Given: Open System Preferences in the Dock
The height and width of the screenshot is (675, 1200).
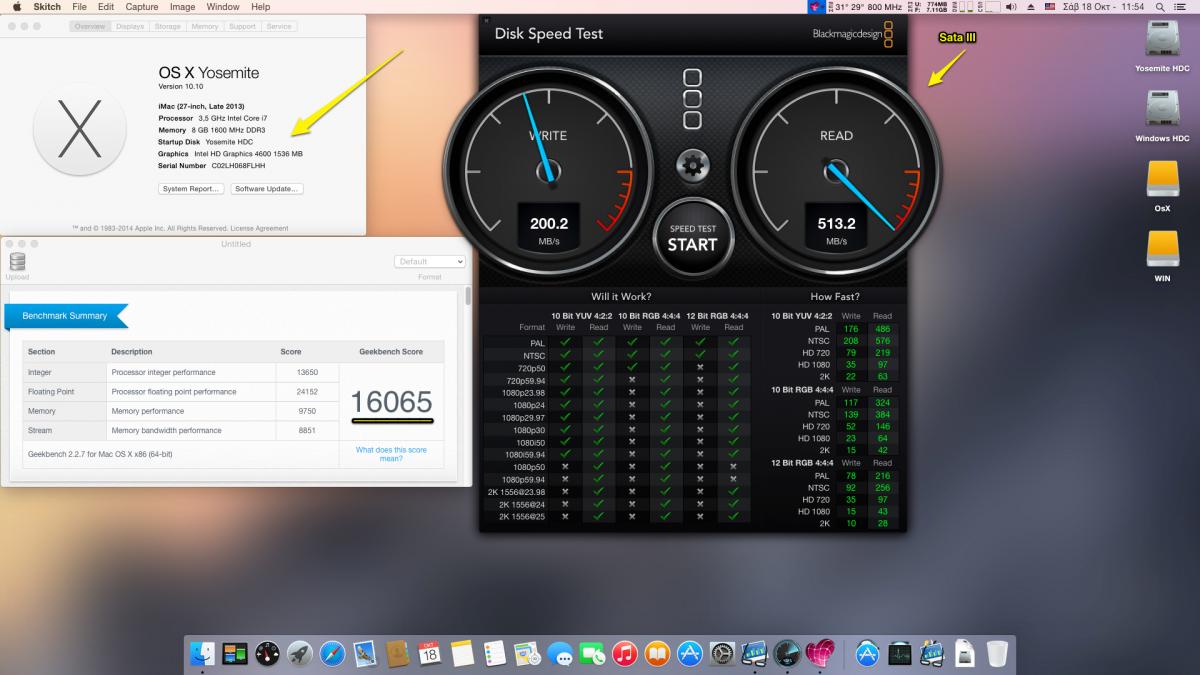Looking at the screenshot, I should (722, 654).
